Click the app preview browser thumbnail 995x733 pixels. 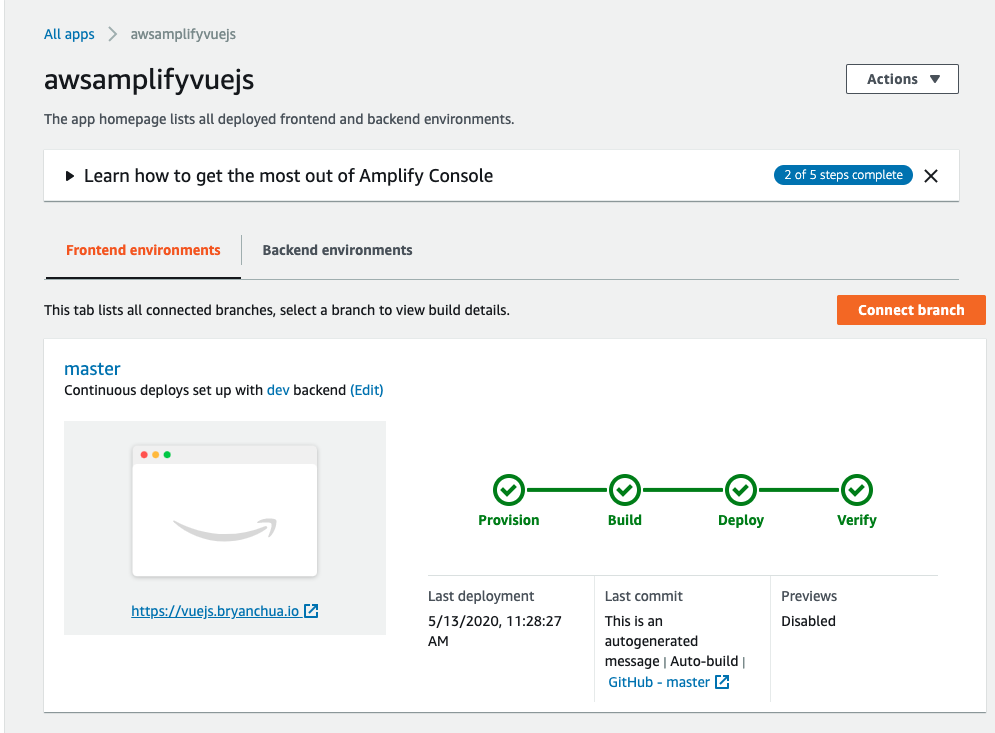click(x=225, y=511)
